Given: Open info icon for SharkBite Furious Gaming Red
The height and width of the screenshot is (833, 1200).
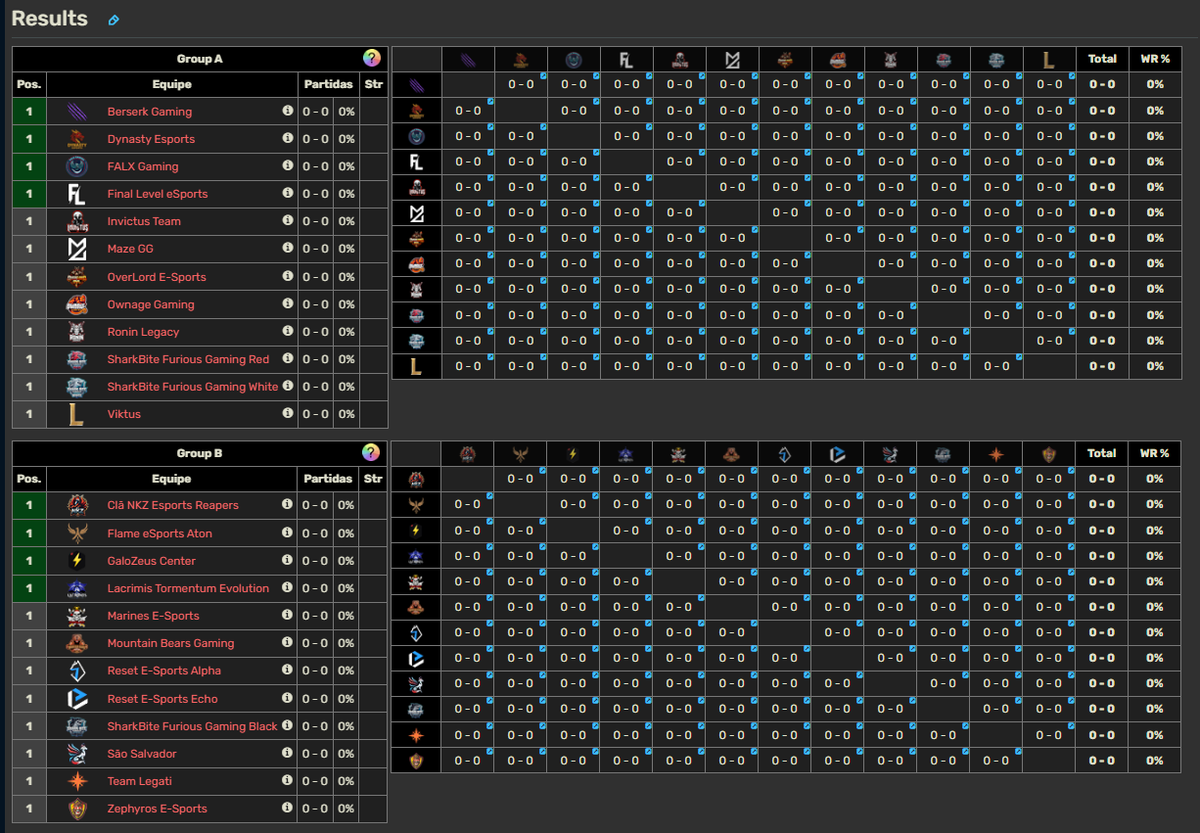Looking at the screenshot, I should click(x=288, y=358).
